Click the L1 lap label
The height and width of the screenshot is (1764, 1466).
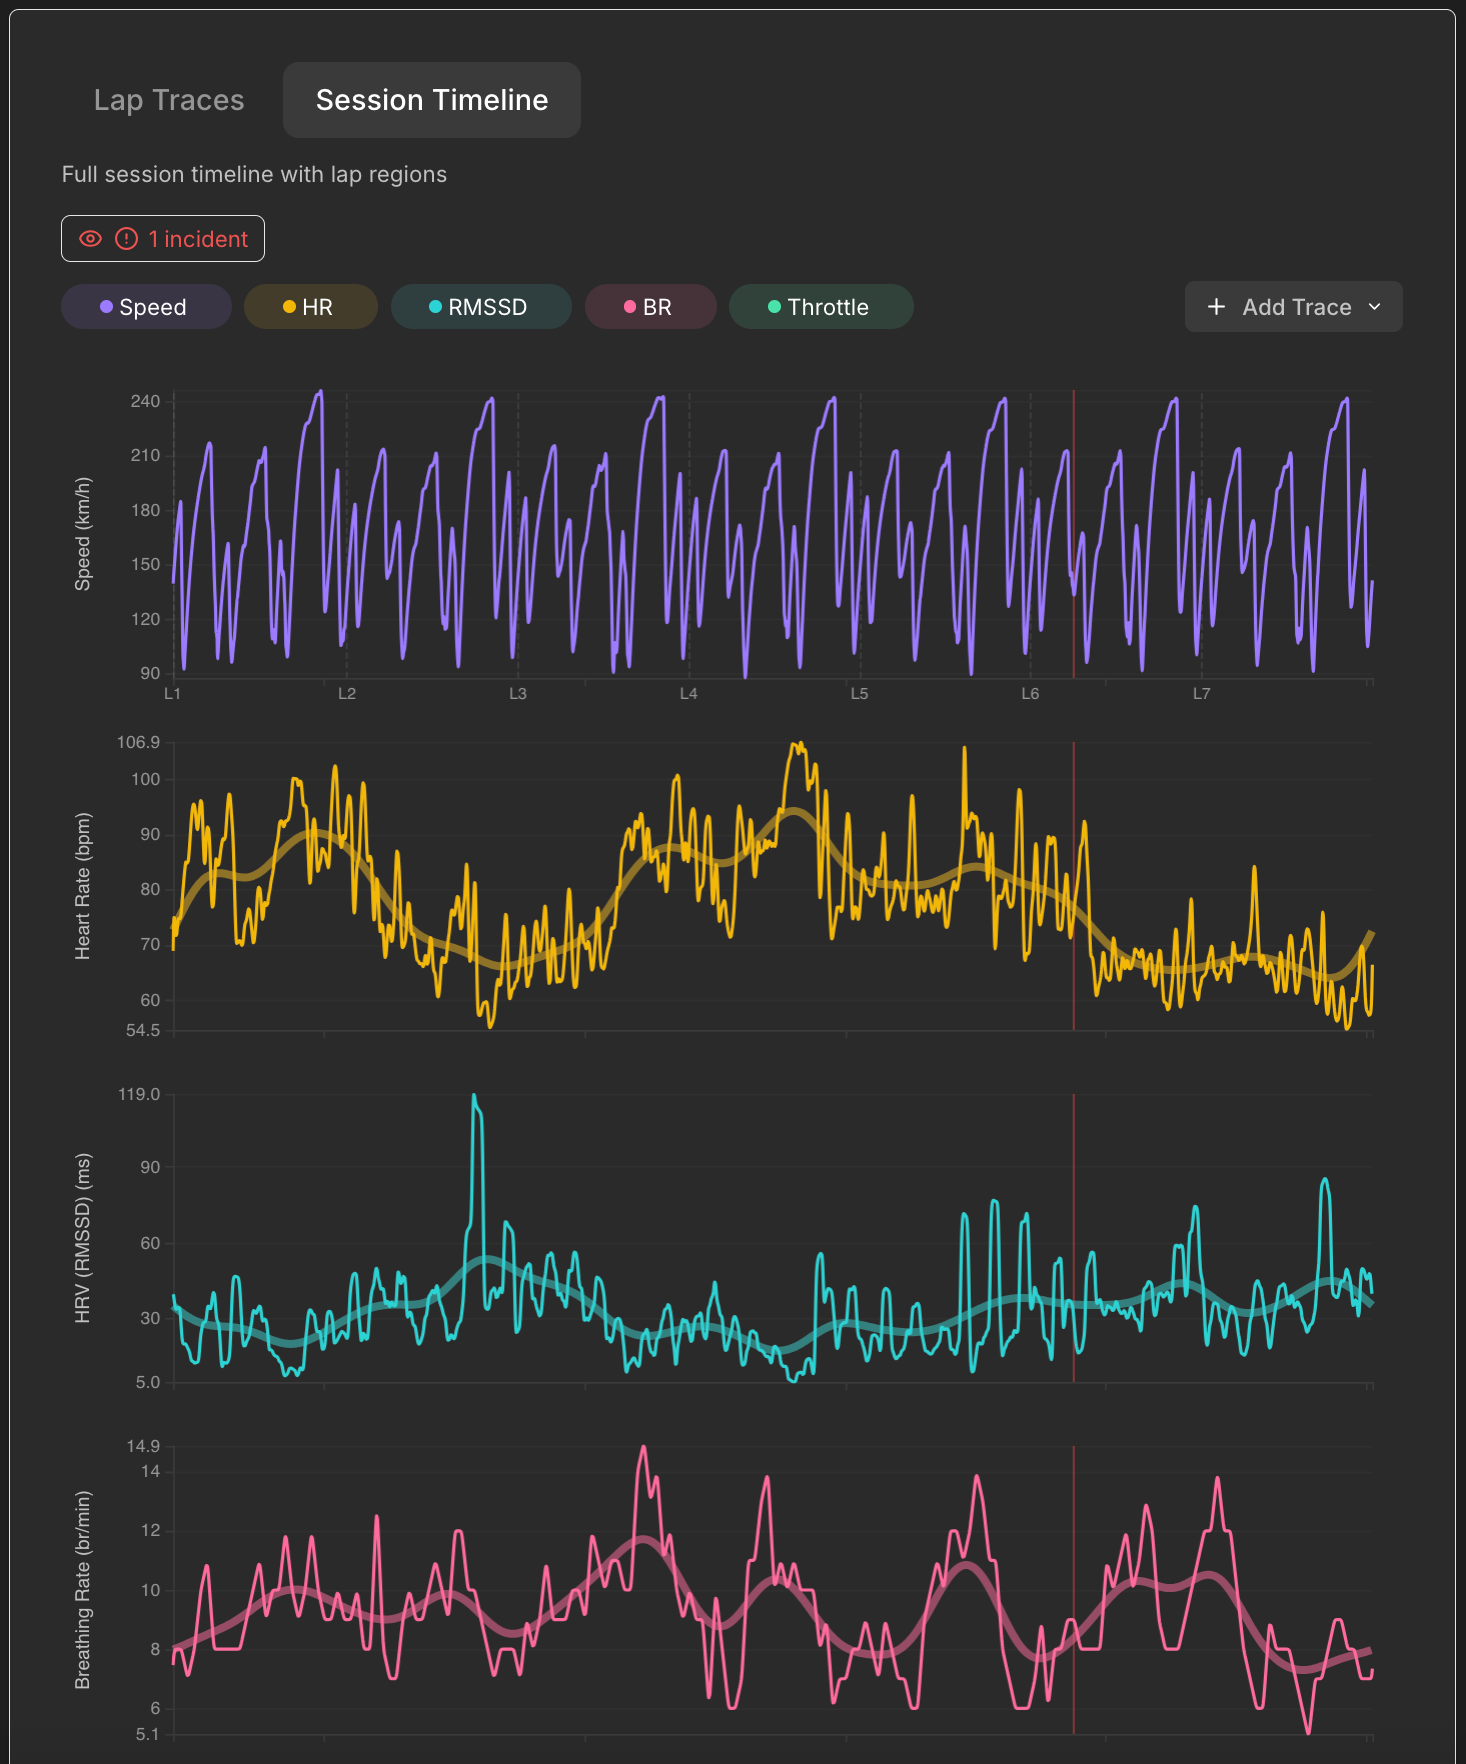click(173, 694)
